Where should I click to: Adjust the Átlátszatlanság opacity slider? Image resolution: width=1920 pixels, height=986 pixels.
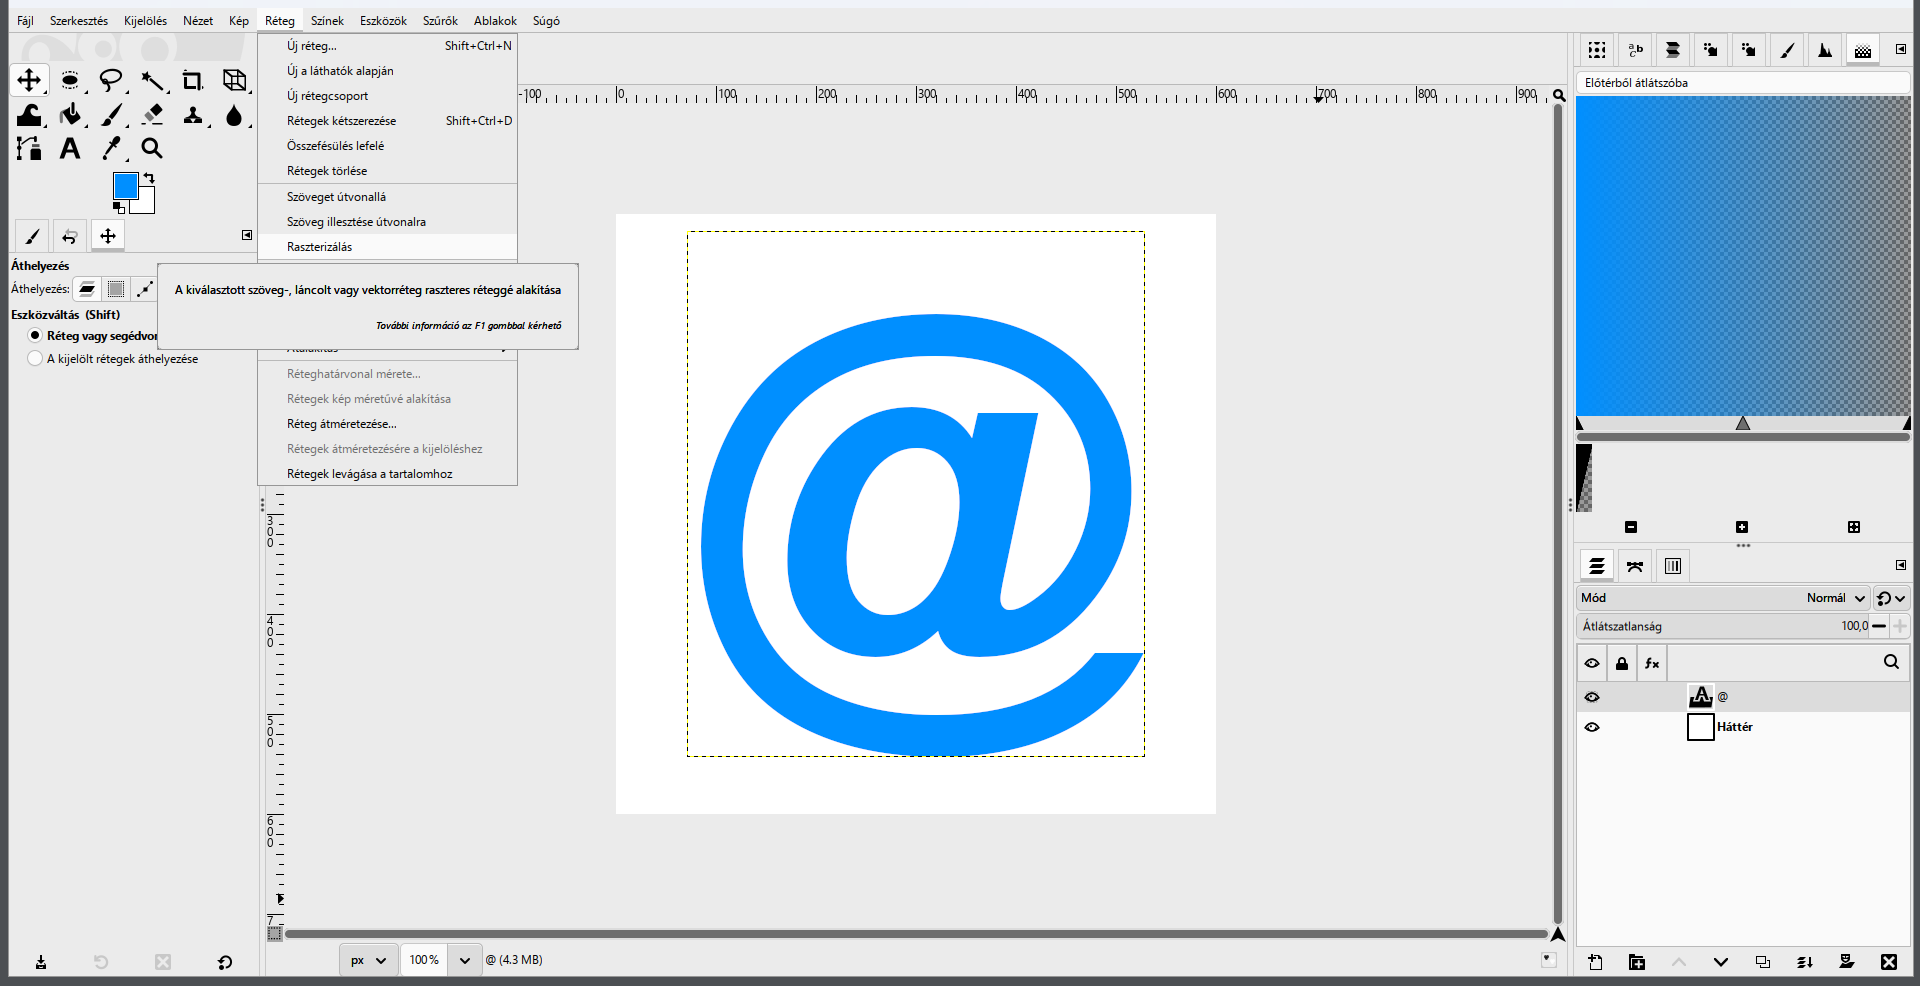(x=1723, y=626)
